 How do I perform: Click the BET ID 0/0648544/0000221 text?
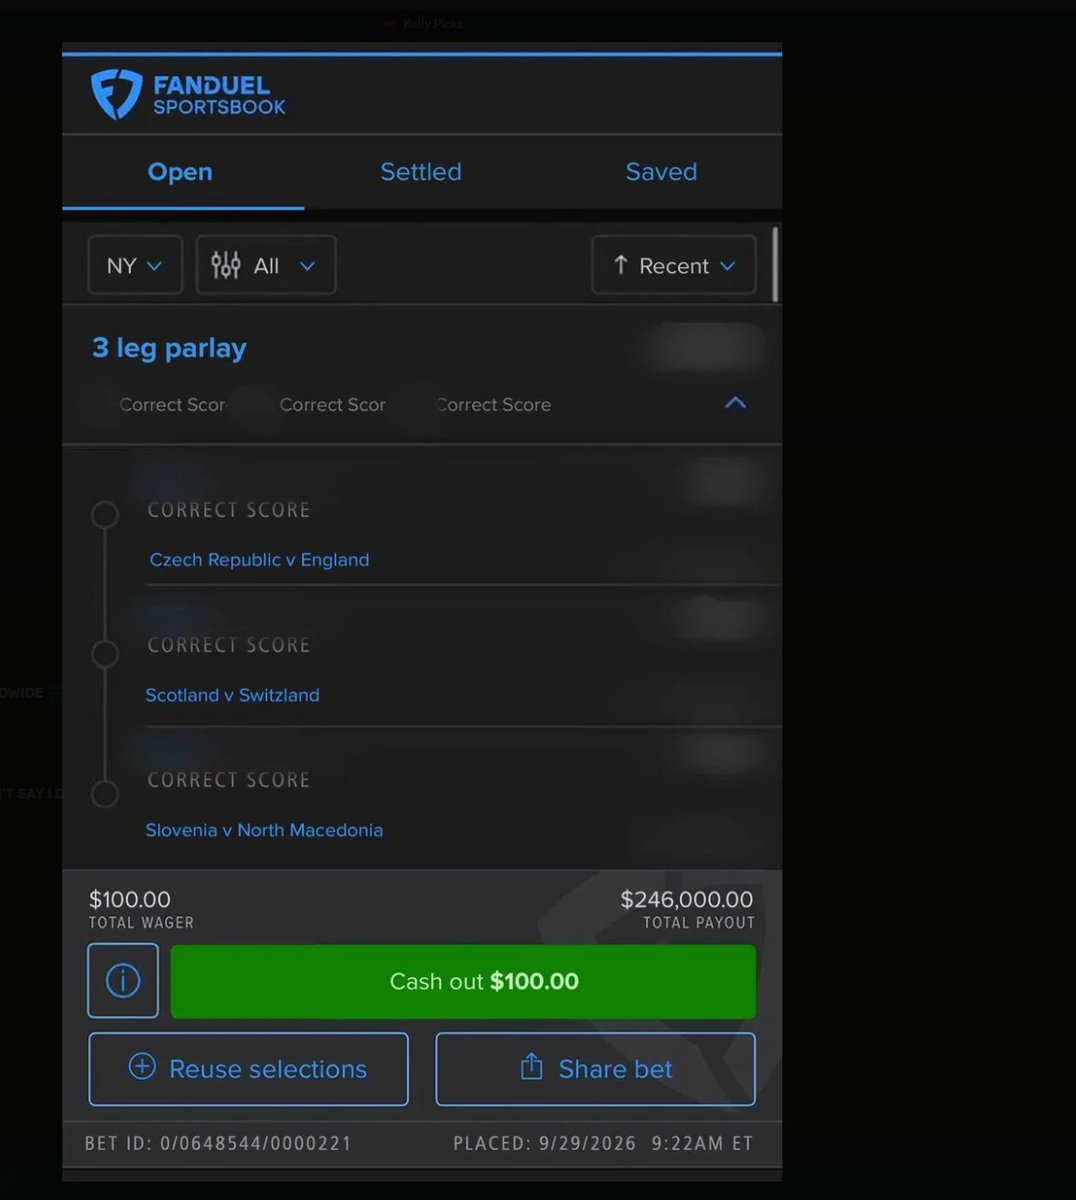tap(218, 1143)
